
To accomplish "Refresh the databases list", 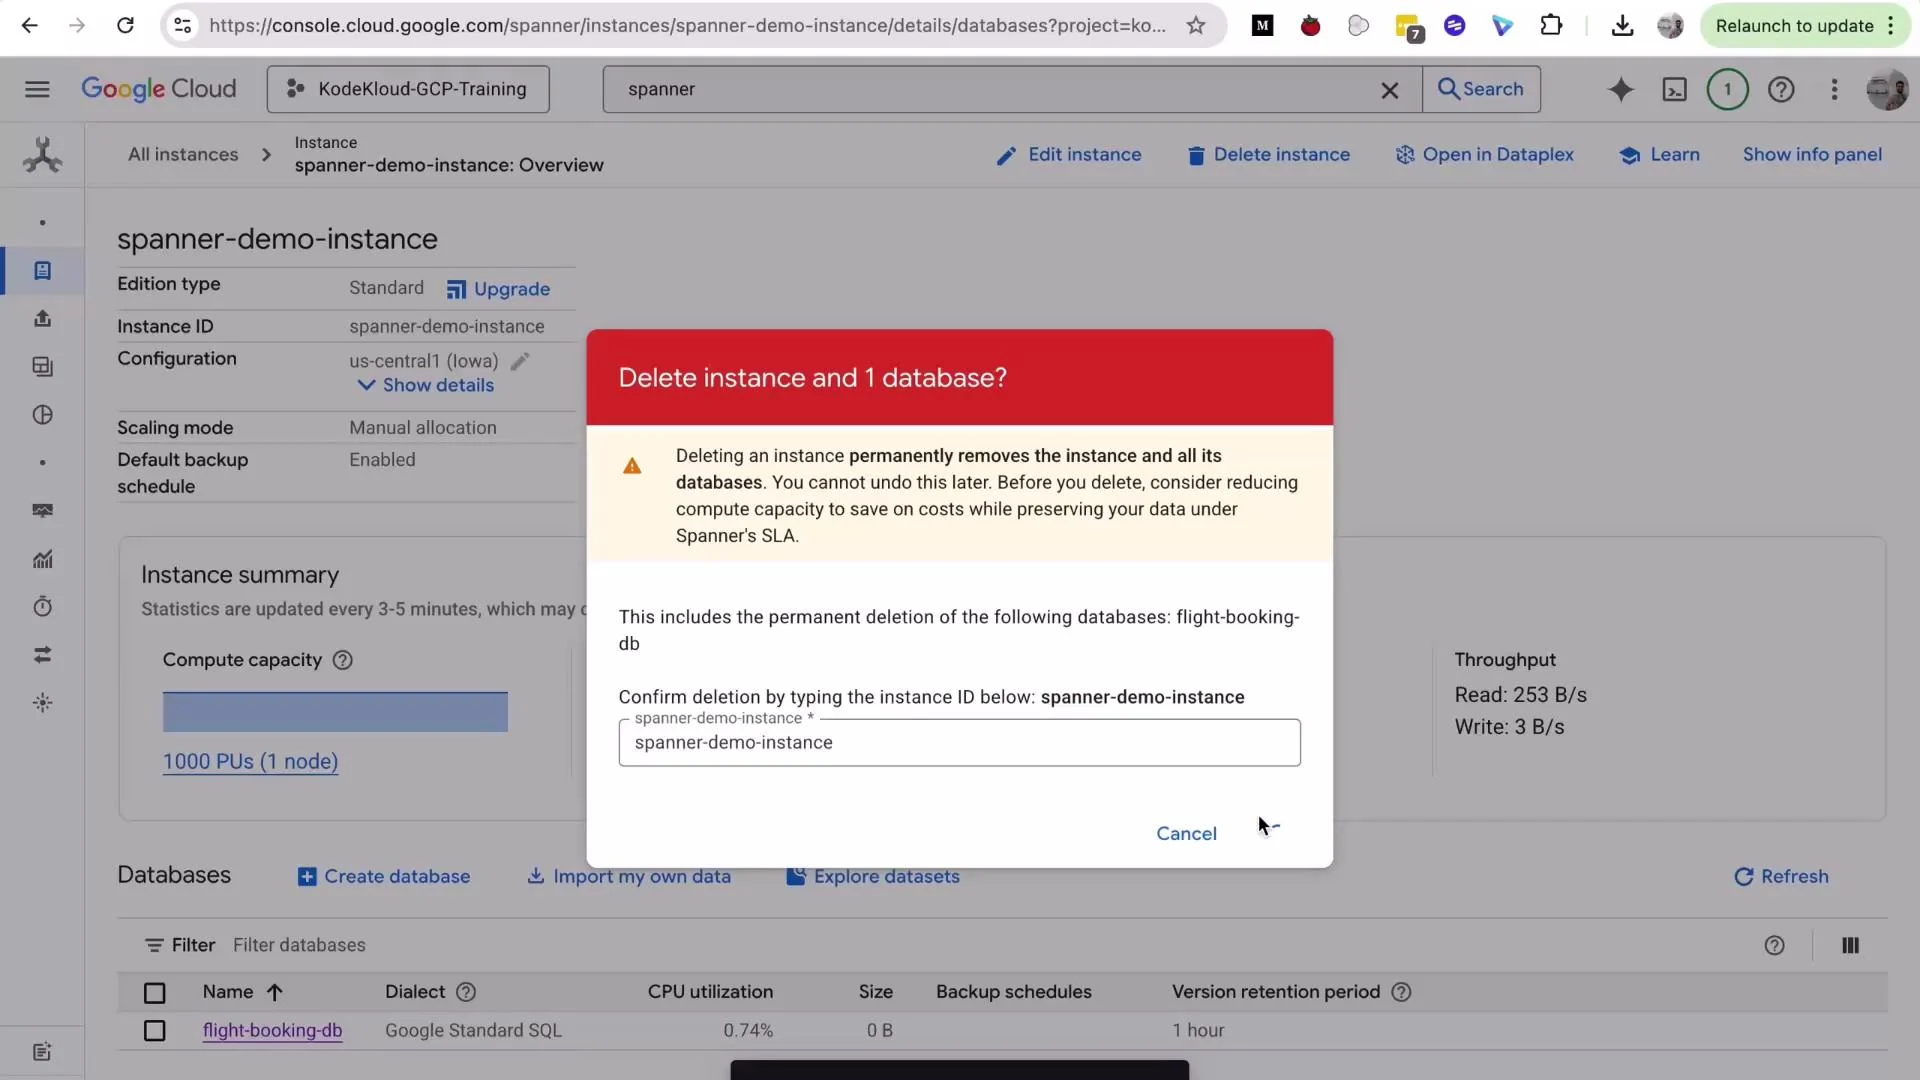I will [1781, 876].
